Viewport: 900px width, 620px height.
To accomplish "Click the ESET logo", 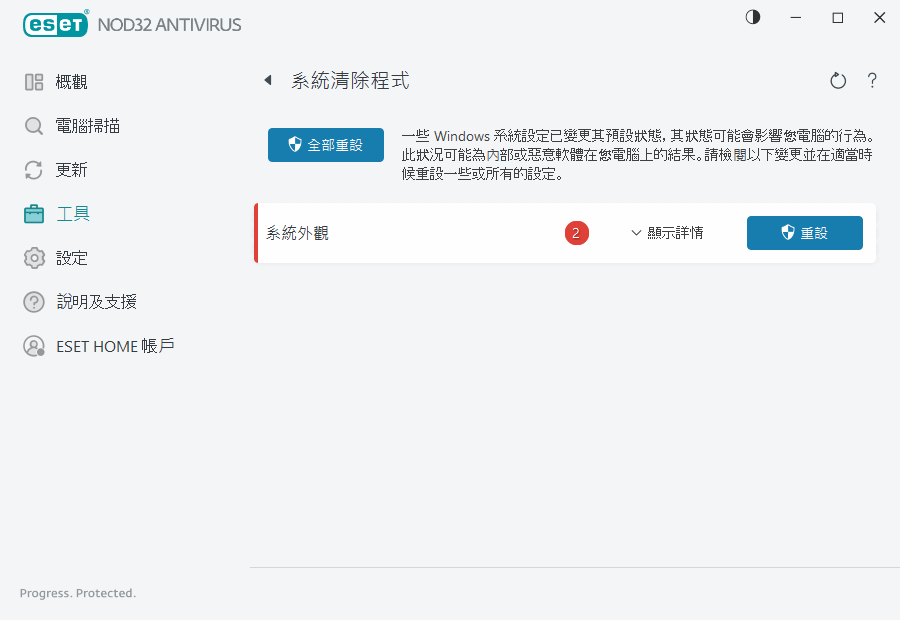I will pos(56,24).
